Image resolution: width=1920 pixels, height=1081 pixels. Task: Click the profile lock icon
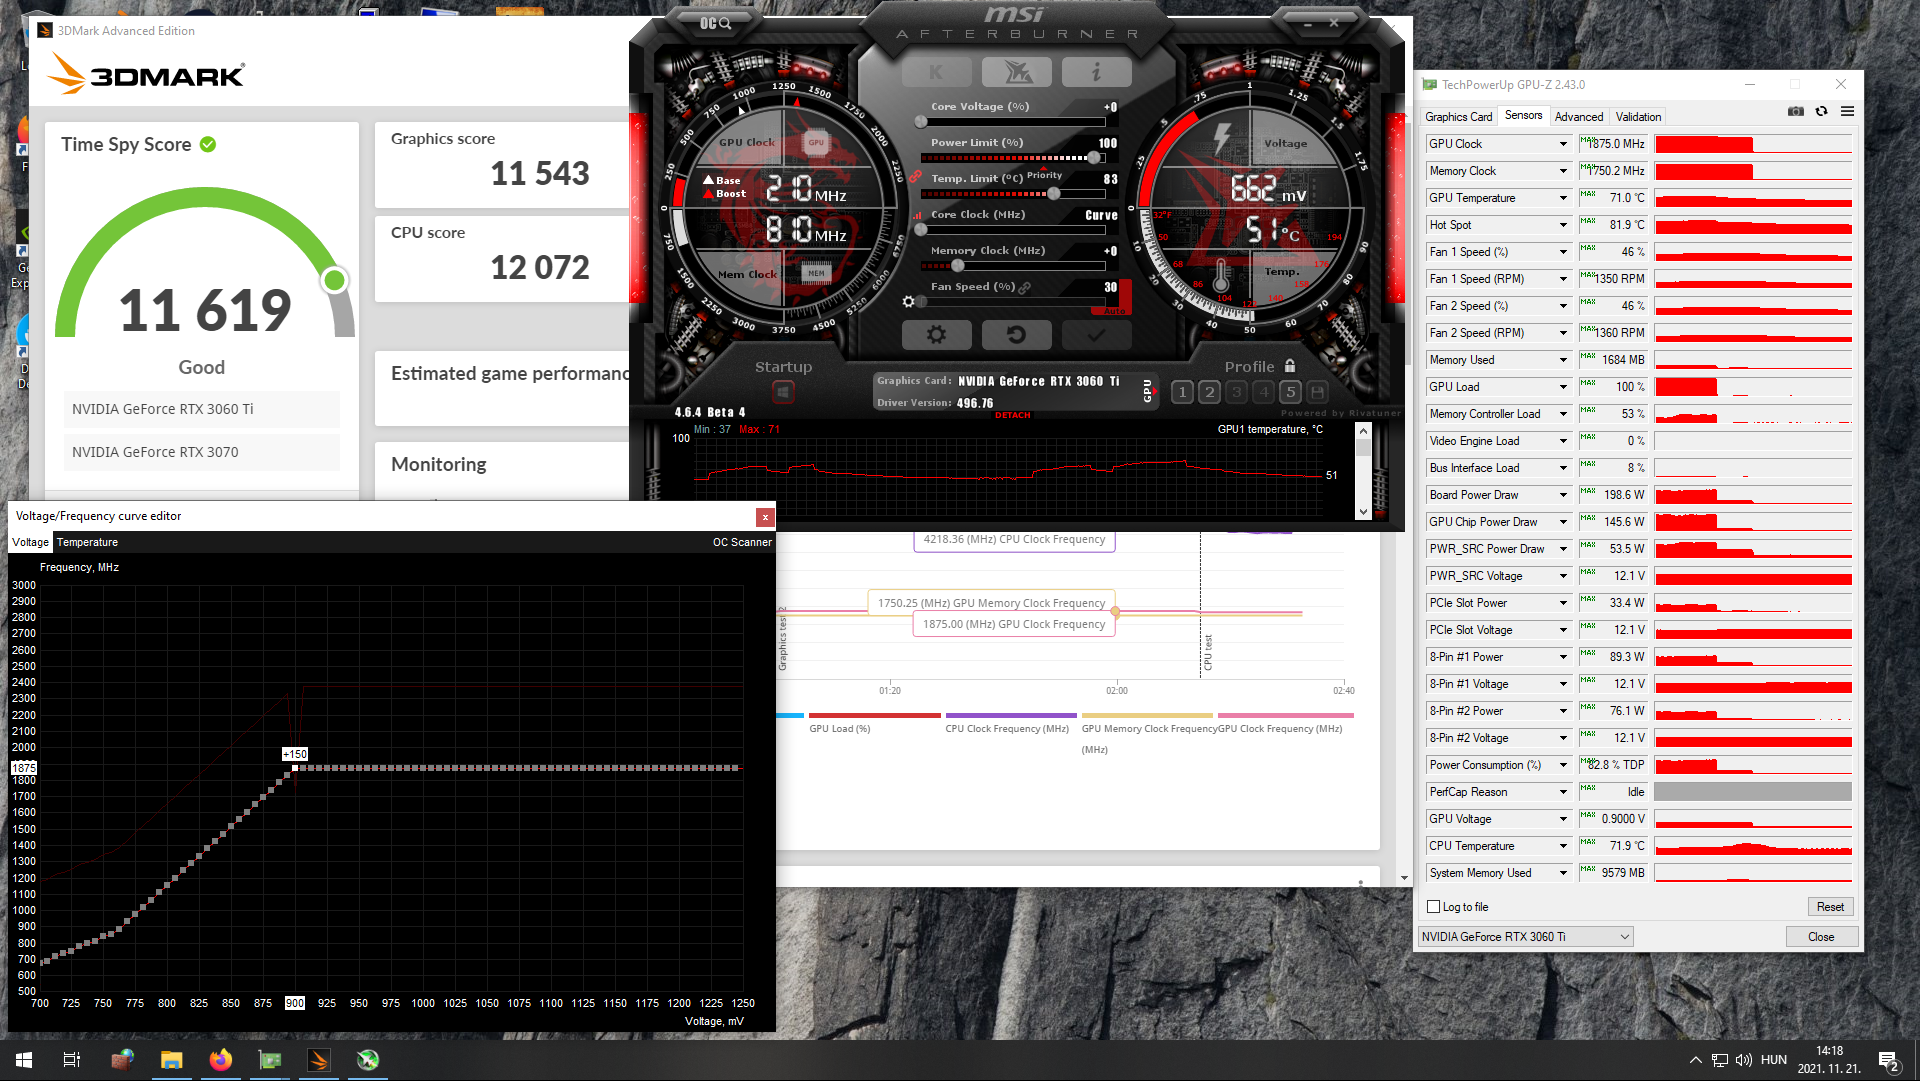(x=1290, y=366)
